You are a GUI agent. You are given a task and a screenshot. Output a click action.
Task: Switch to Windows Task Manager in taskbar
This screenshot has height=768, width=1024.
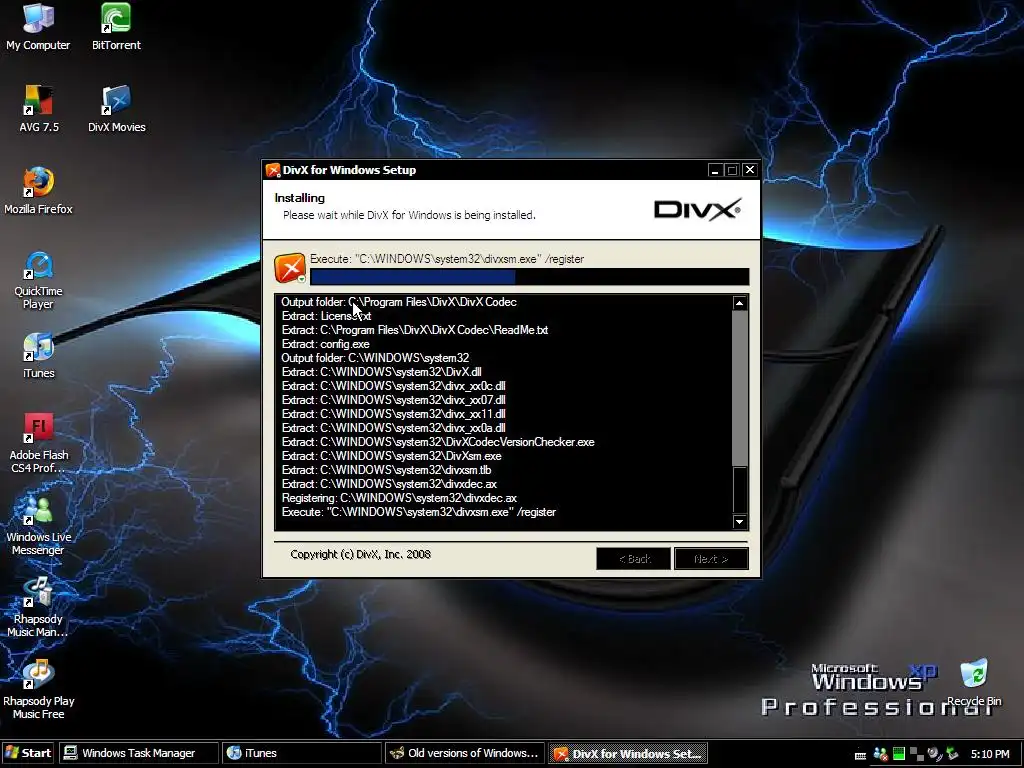tap(138, 753)
